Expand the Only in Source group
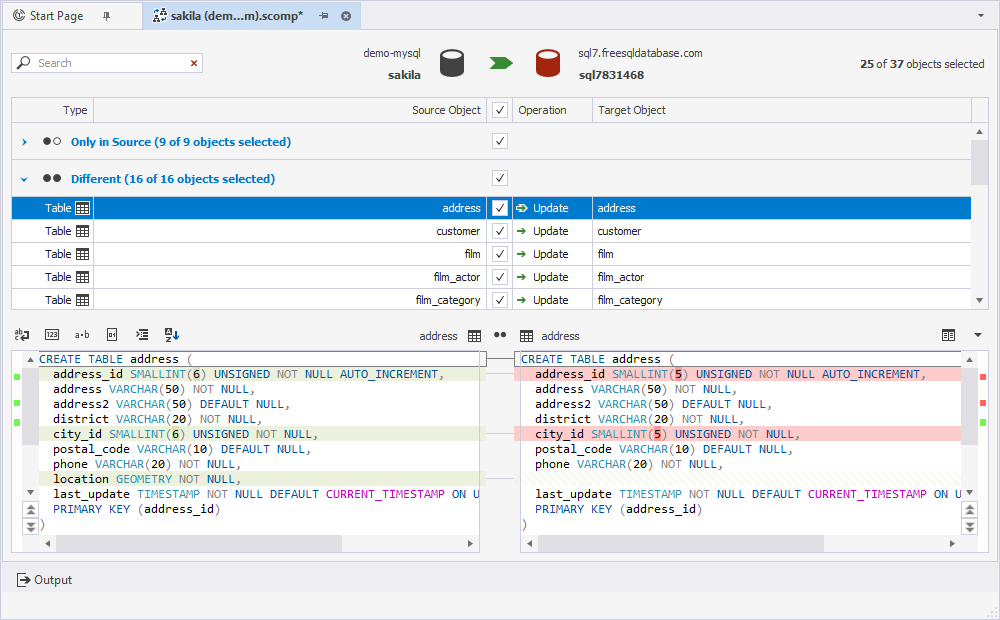1000x620 pixels. pos(24,142)
